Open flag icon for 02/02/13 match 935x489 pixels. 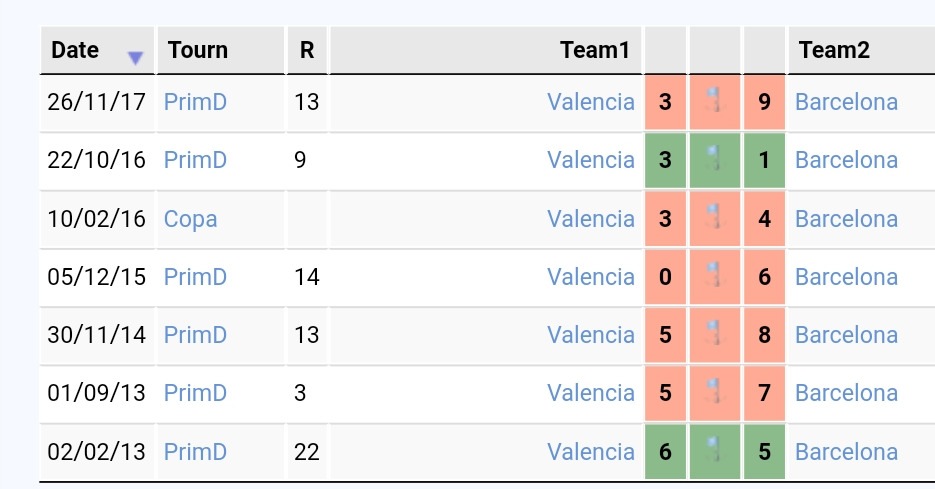coord(714,450)
